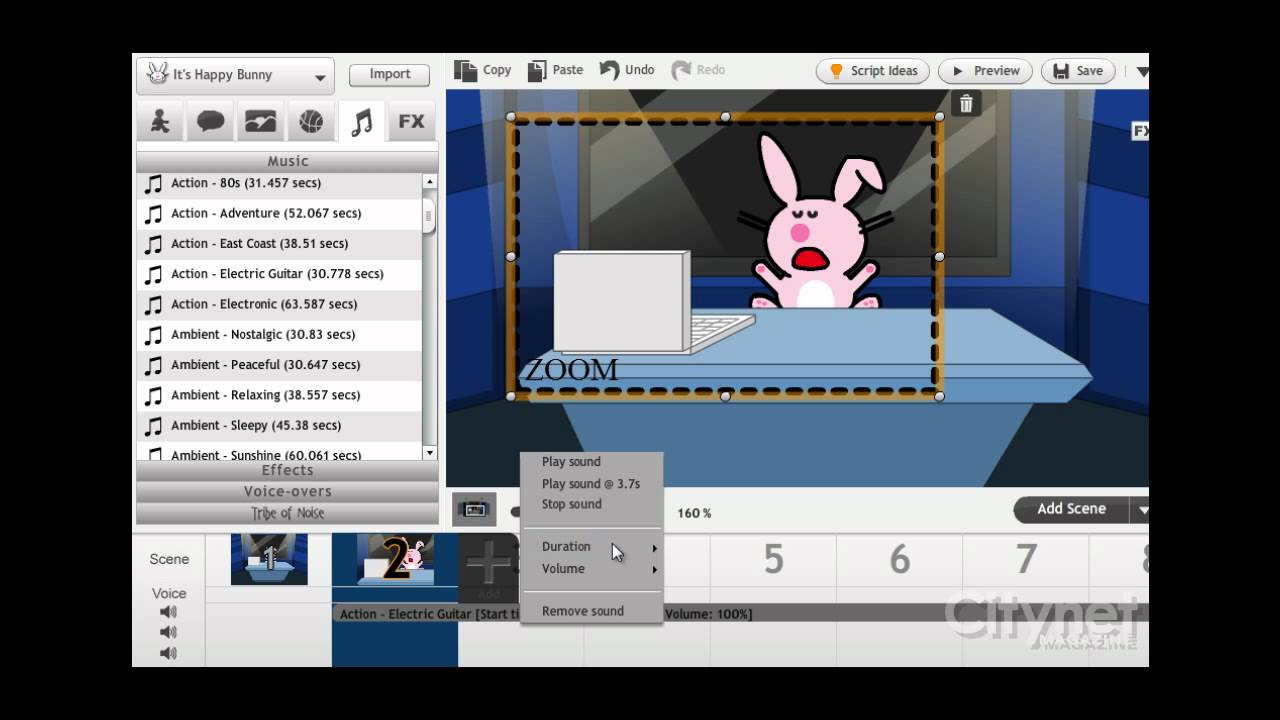1280x720 pixels.
Task: Open the Add Scene dropdown arrow
Action: pos(1141,510)
